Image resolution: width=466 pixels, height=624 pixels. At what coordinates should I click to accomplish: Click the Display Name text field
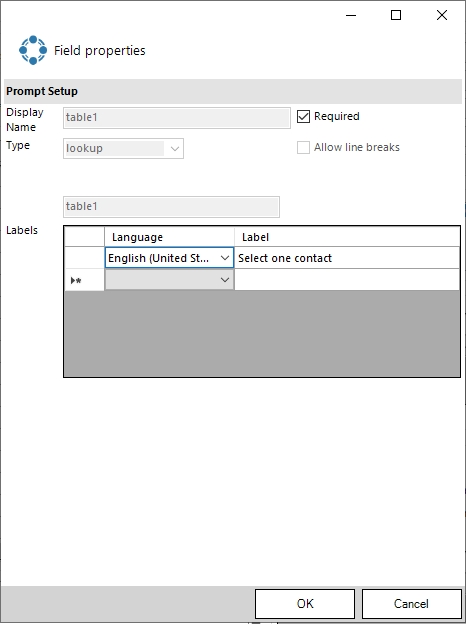pyautogui.click(x=177, y=118)
